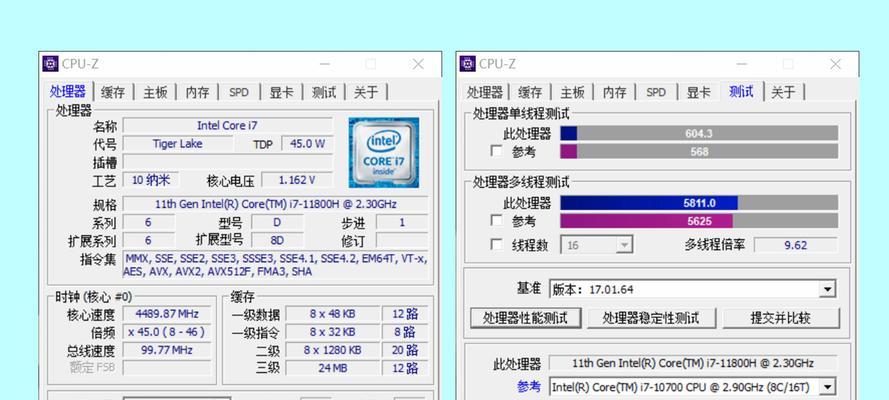This screenshot has width=889, height=400.
Task: Open reference CPU i7-10700 dropdown
Action: click(692, 388)
